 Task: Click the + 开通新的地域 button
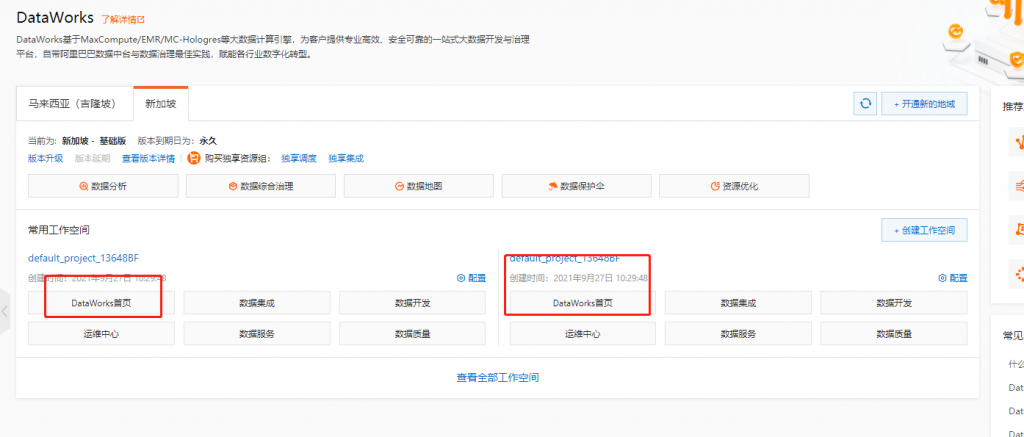click(x=924, y=103)
